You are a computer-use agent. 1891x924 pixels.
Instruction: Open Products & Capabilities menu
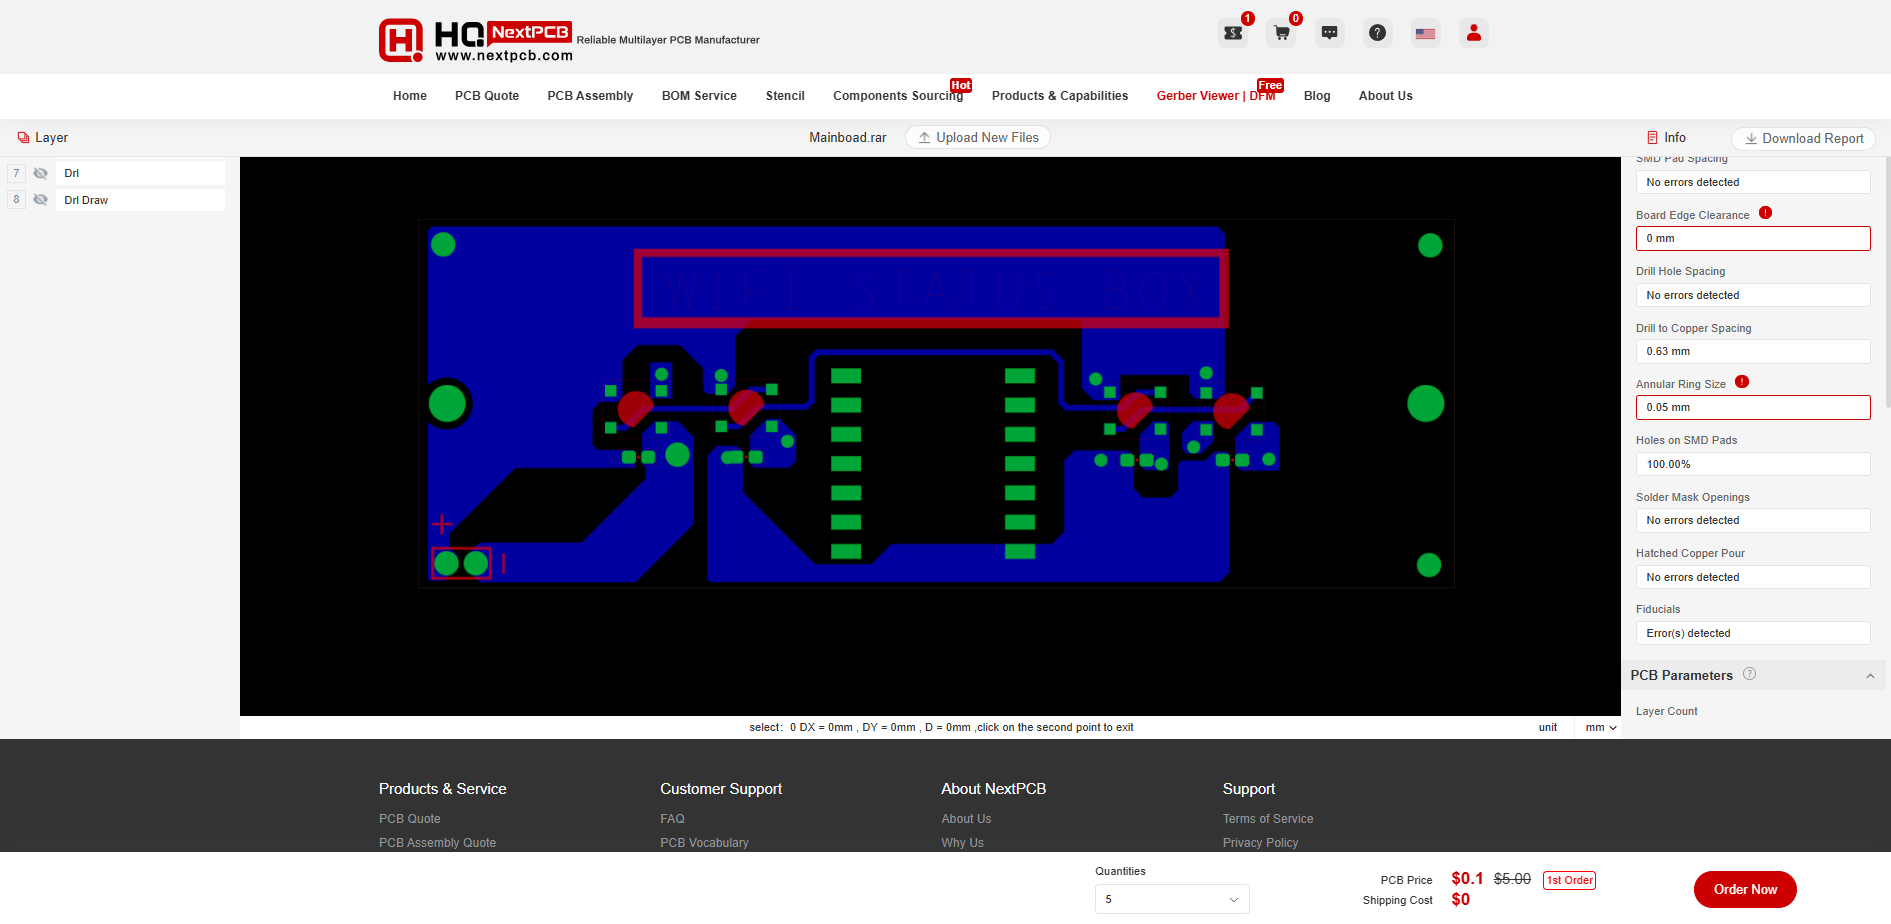pos(1060,96)
